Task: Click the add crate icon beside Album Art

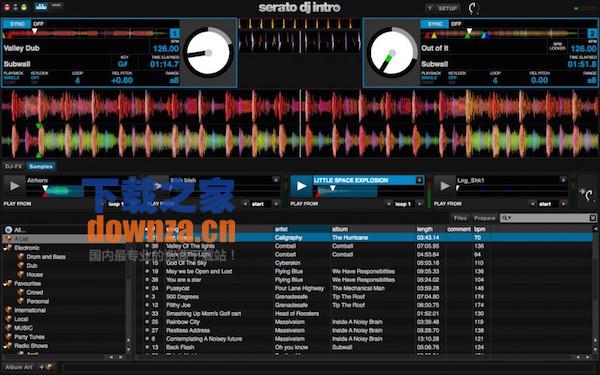Action: tap(47, 367)
